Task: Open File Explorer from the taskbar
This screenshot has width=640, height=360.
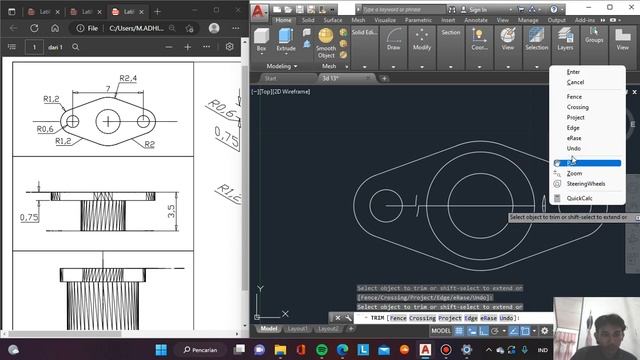Action: click(x=280, y=350)
